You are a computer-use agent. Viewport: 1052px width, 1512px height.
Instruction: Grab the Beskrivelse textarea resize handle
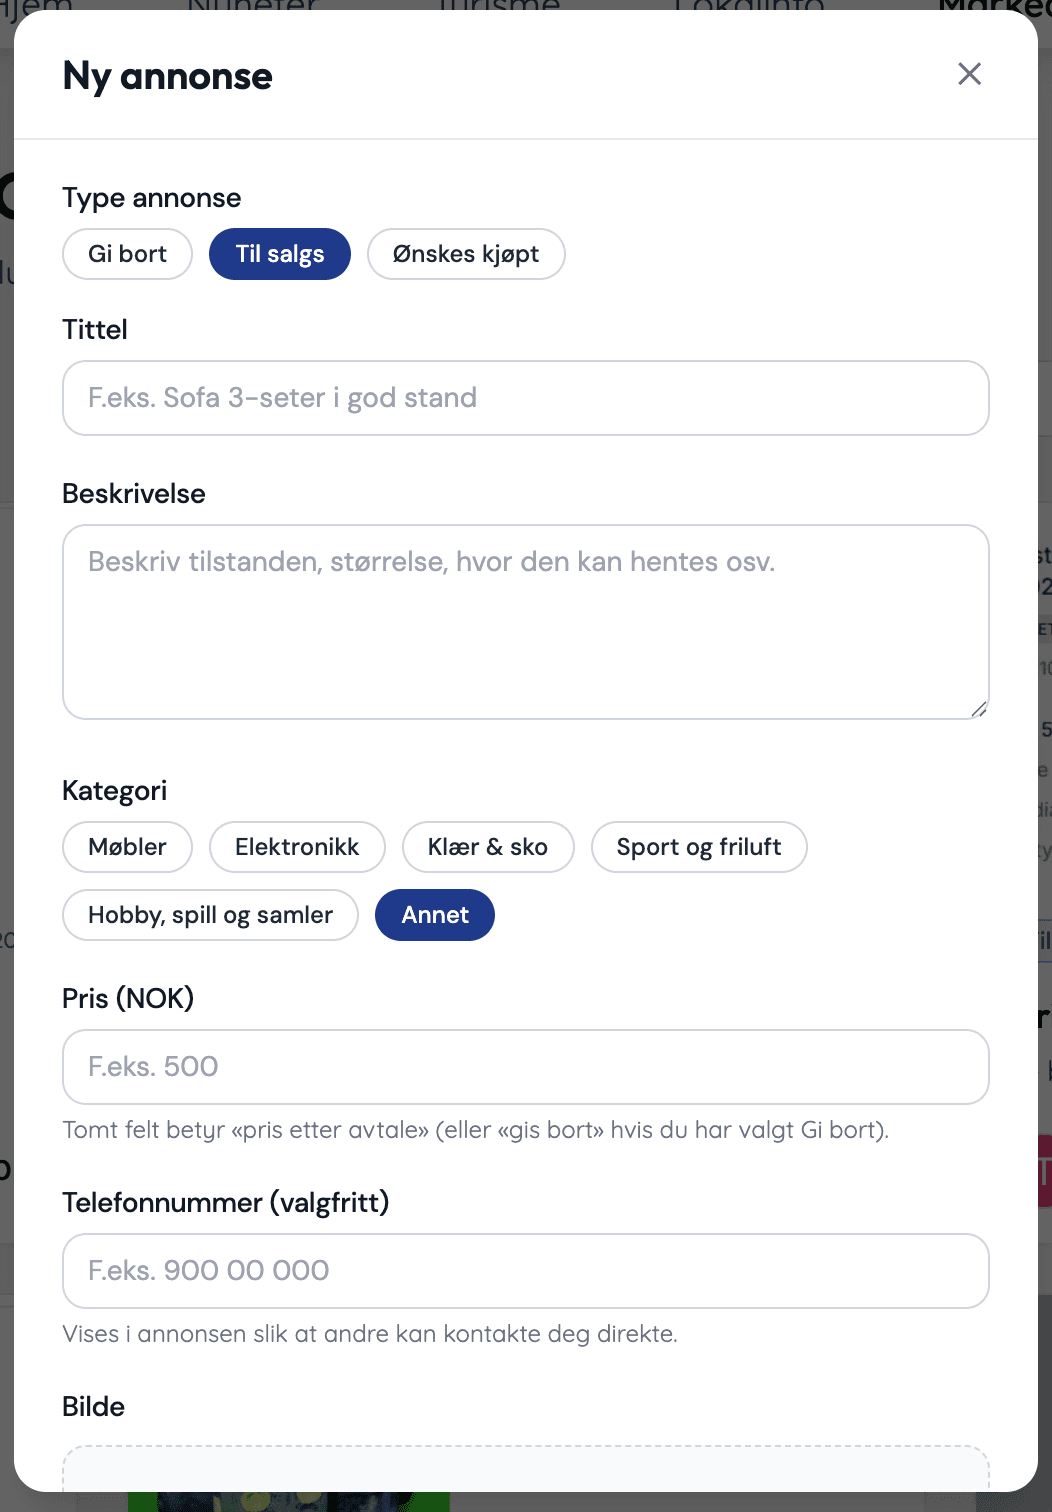tap(979, 709)
